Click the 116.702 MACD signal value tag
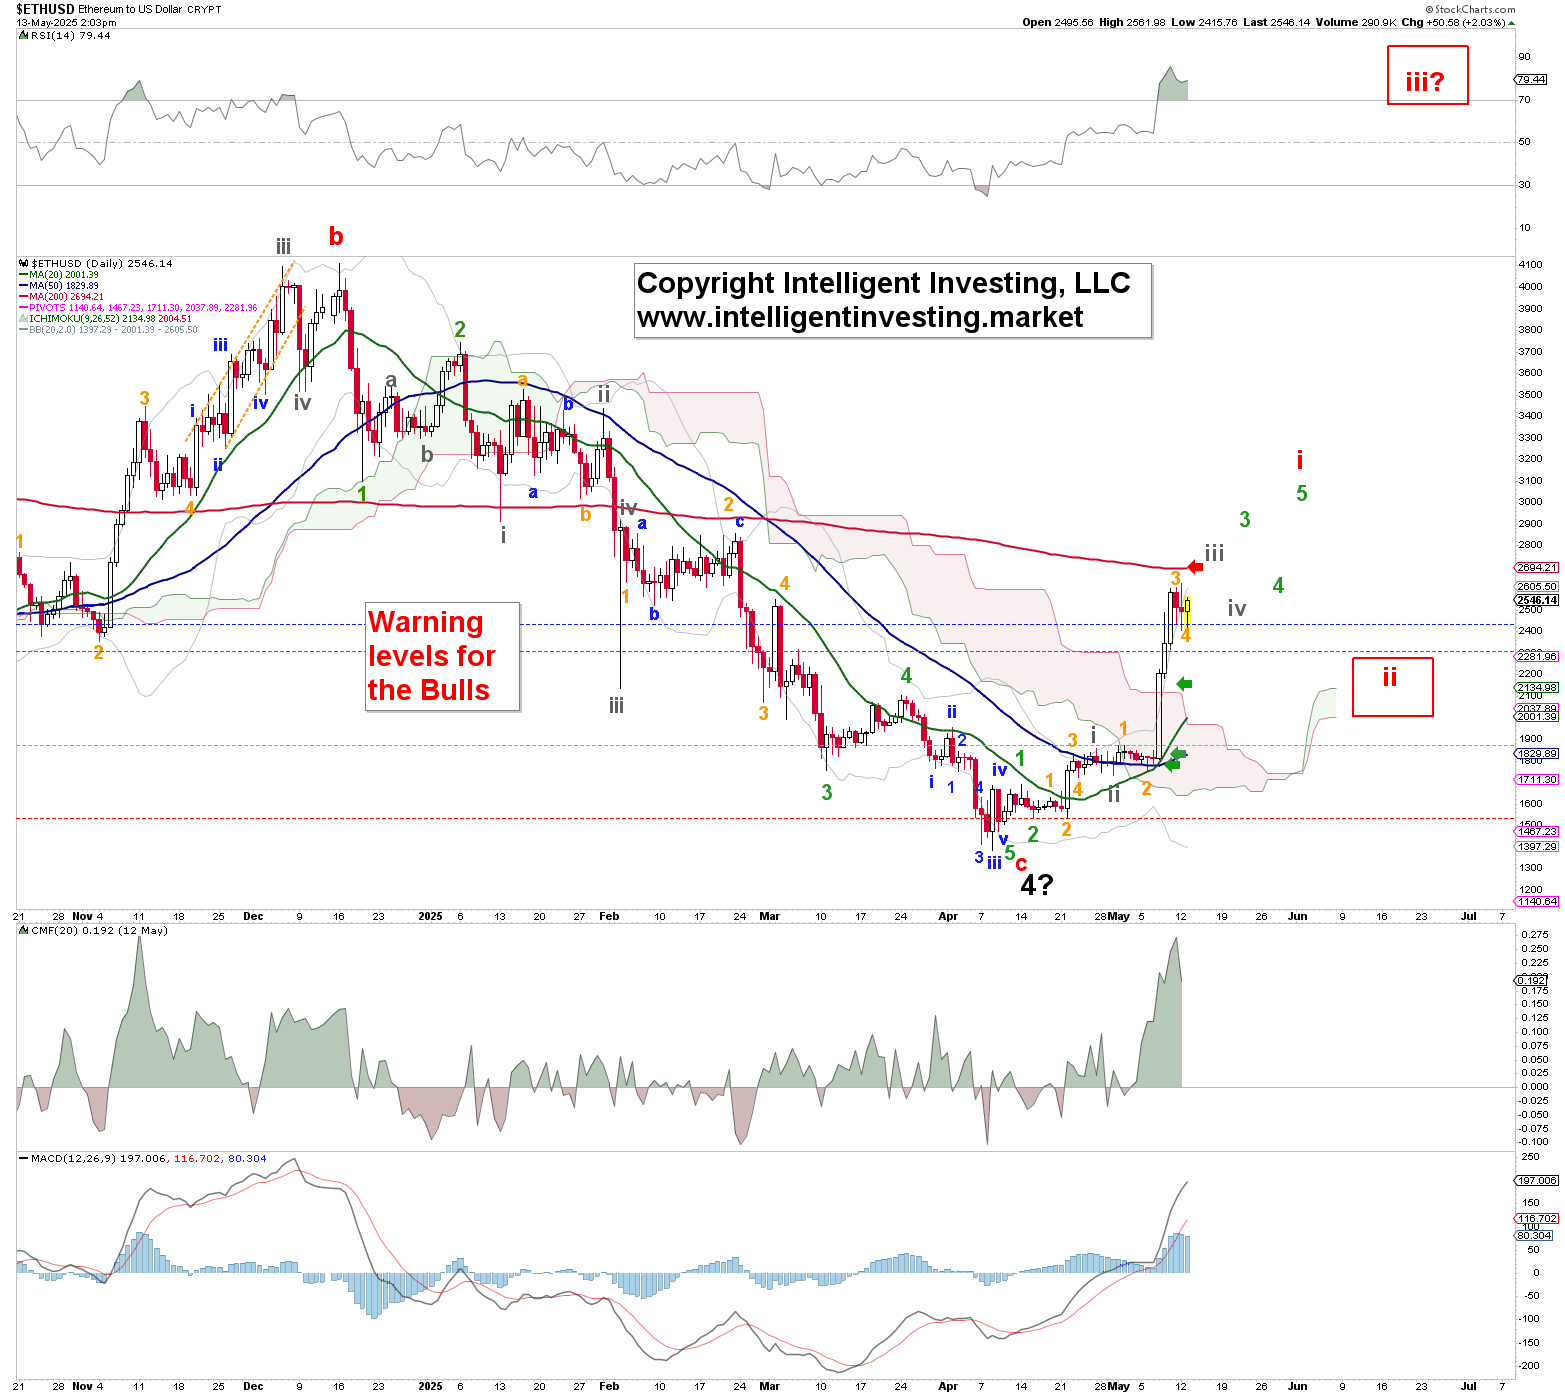The width and height of the screenshot is (1565, 1396). tap(1537, 1218)
